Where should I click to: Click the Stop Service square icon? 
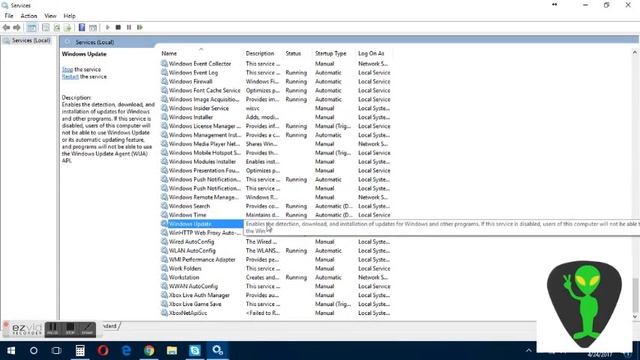[118, 27]
